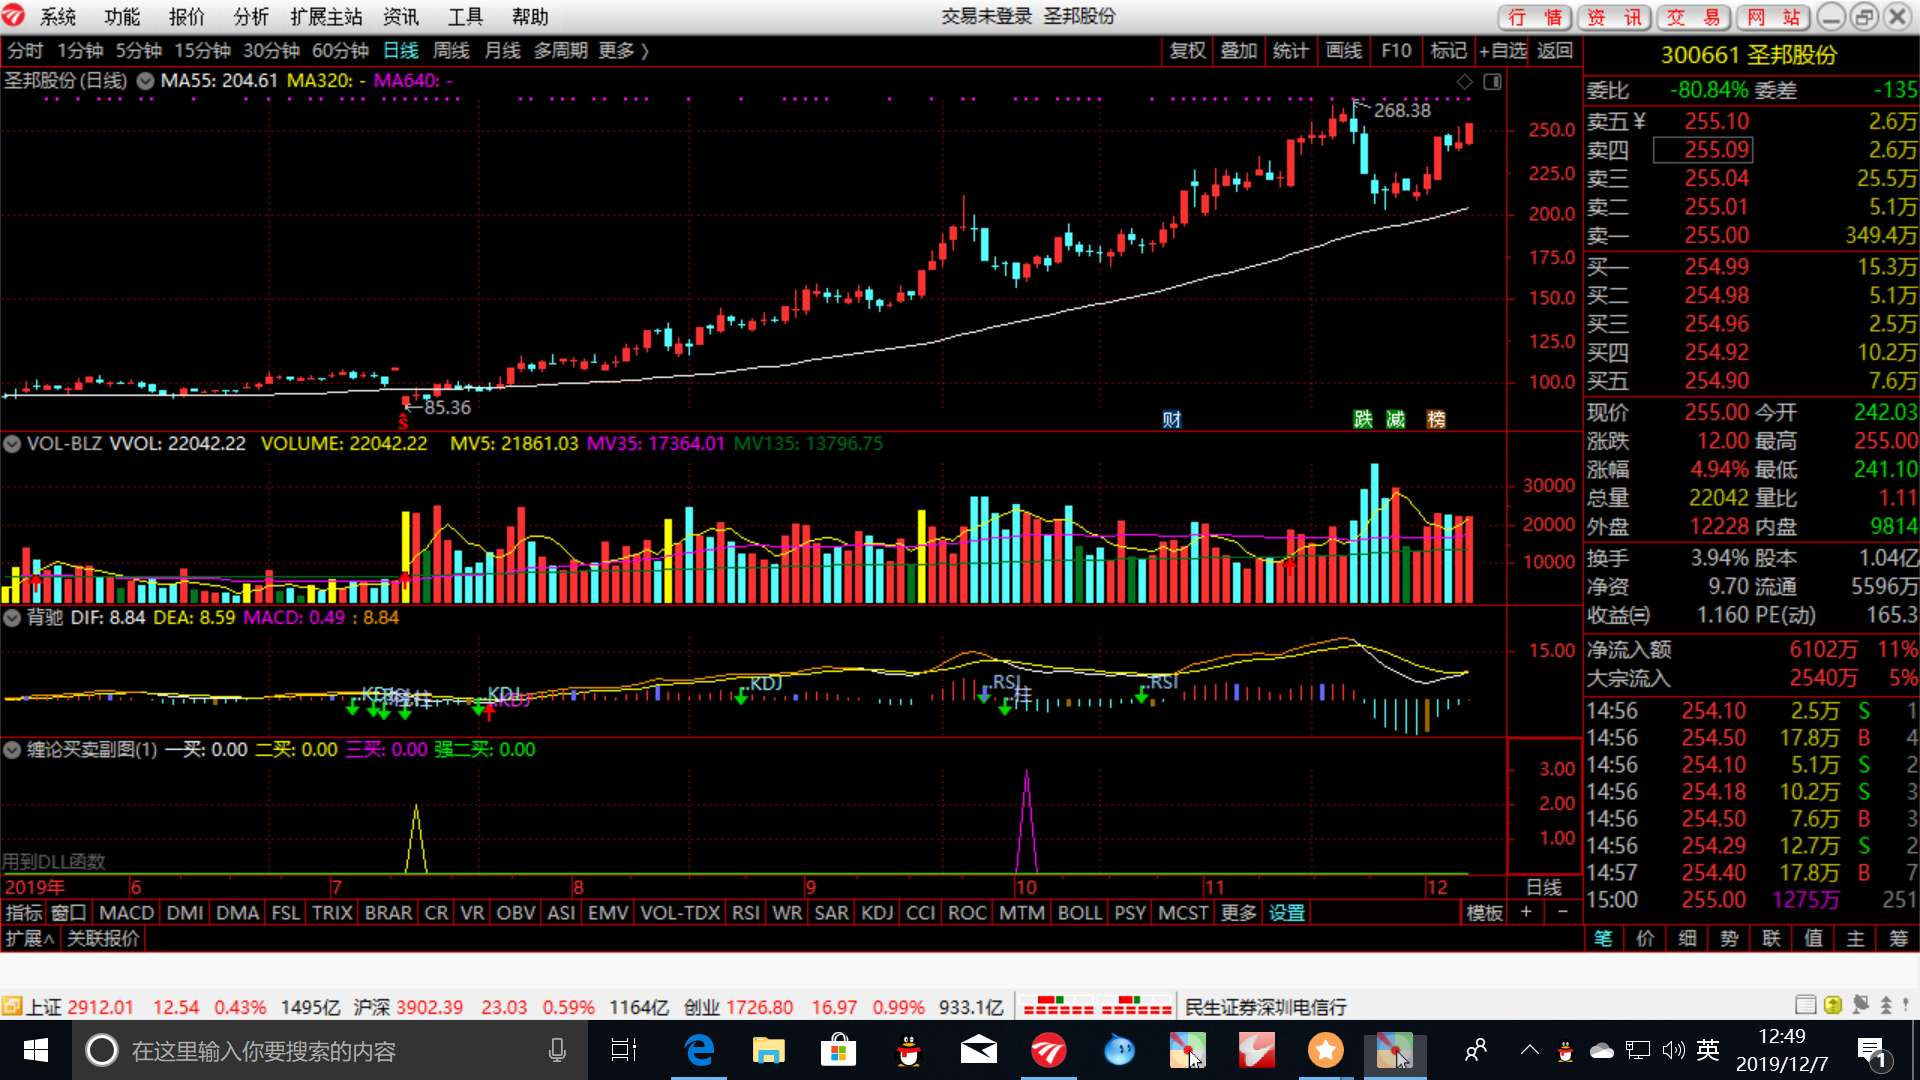Click the red market breadth bars icon
Image resolution: width=1920 pixels, height=1080 pixels.
[x=1097, y=1006]
